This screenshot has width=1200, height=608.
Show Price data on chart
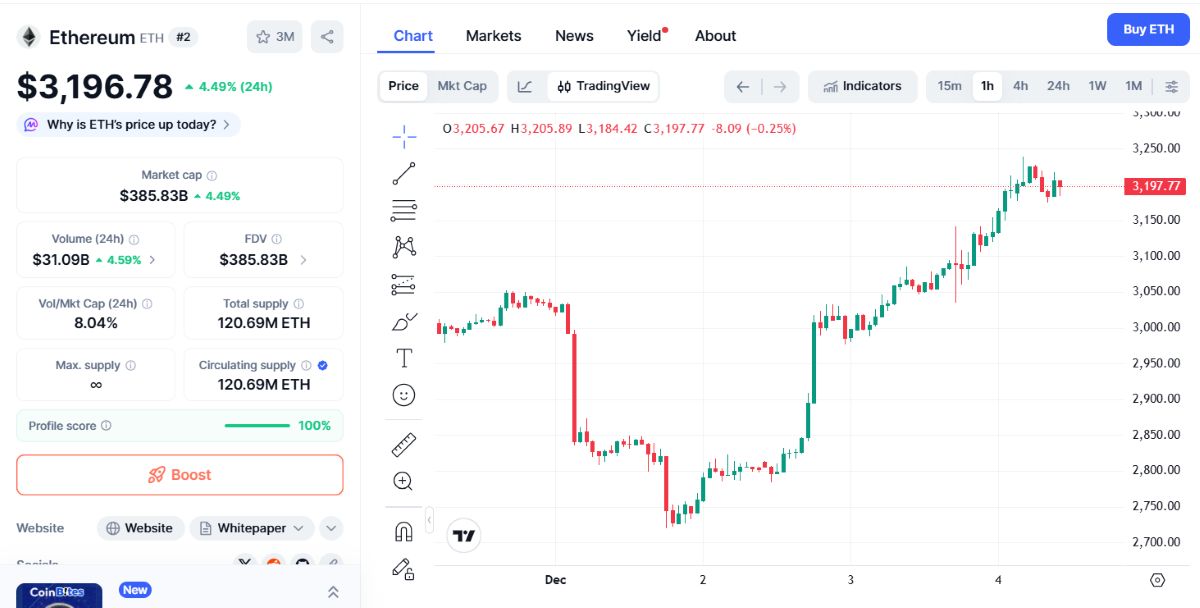pyautogui.click(x=404, y=86)
